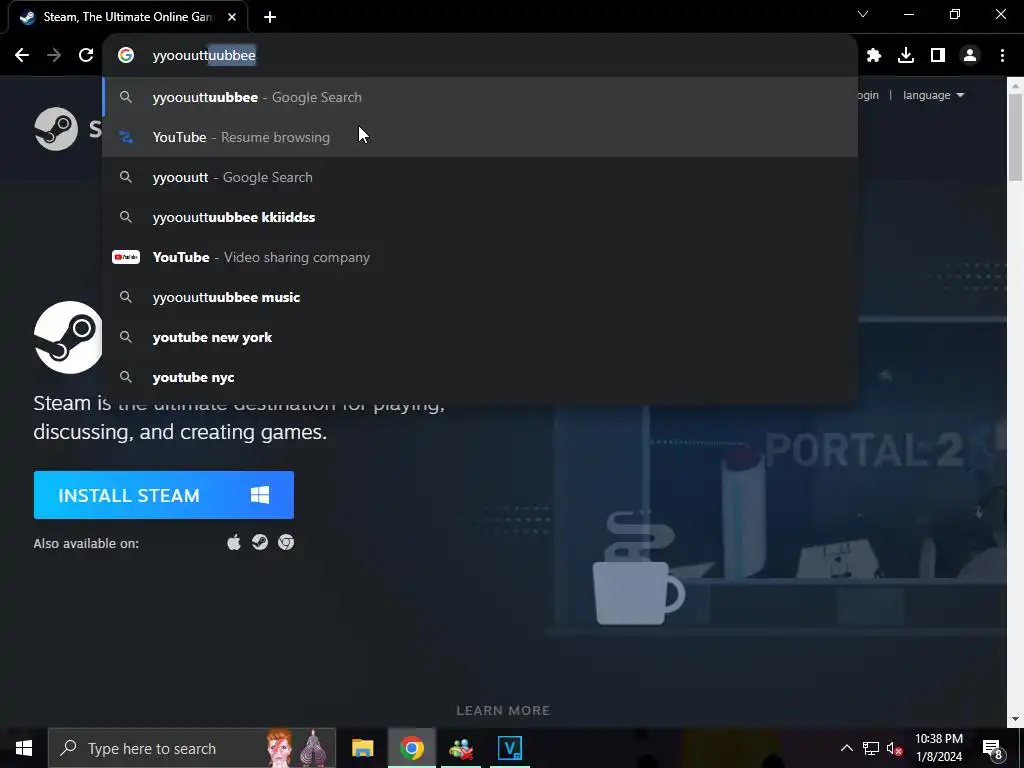The height and width of the screenshot is (768, 1024).
Task: Open the blue V app taskbar icon
Action: pyautogui.click(x=510, y=748)
